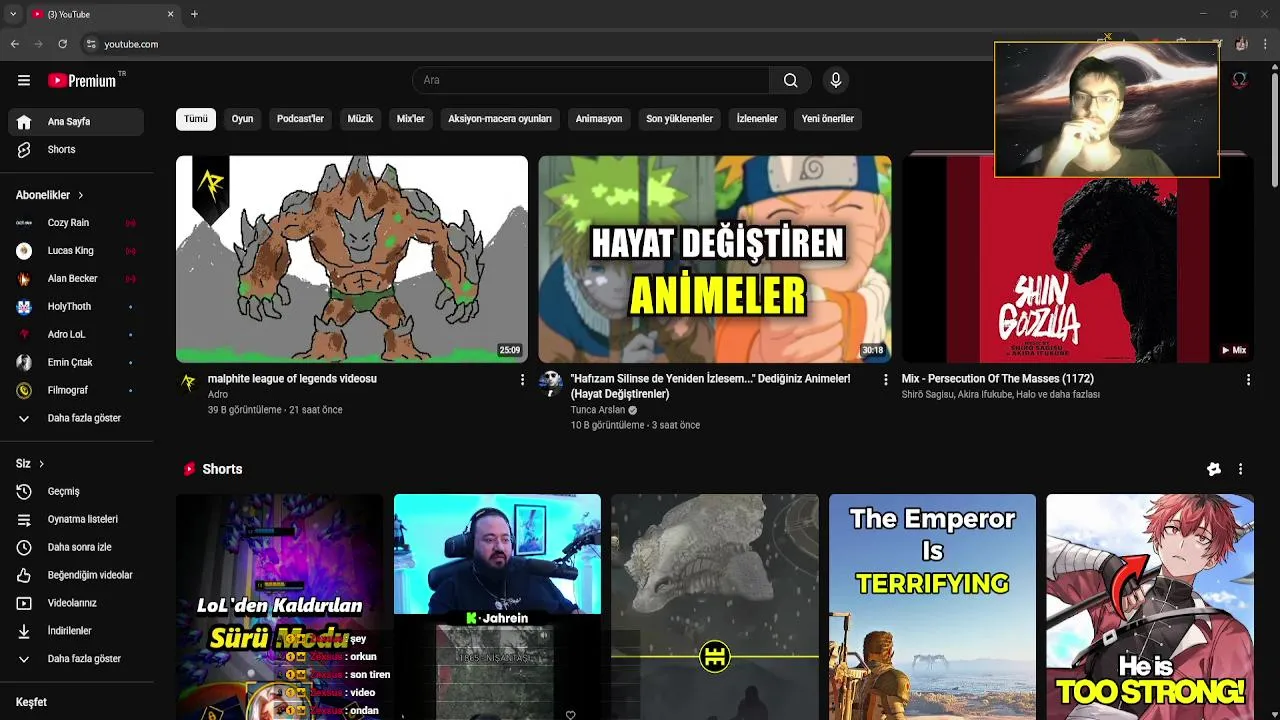Open Beğendiğim videolar liked videos
The height and width of the screenshot is (720, 1280).
76,575
